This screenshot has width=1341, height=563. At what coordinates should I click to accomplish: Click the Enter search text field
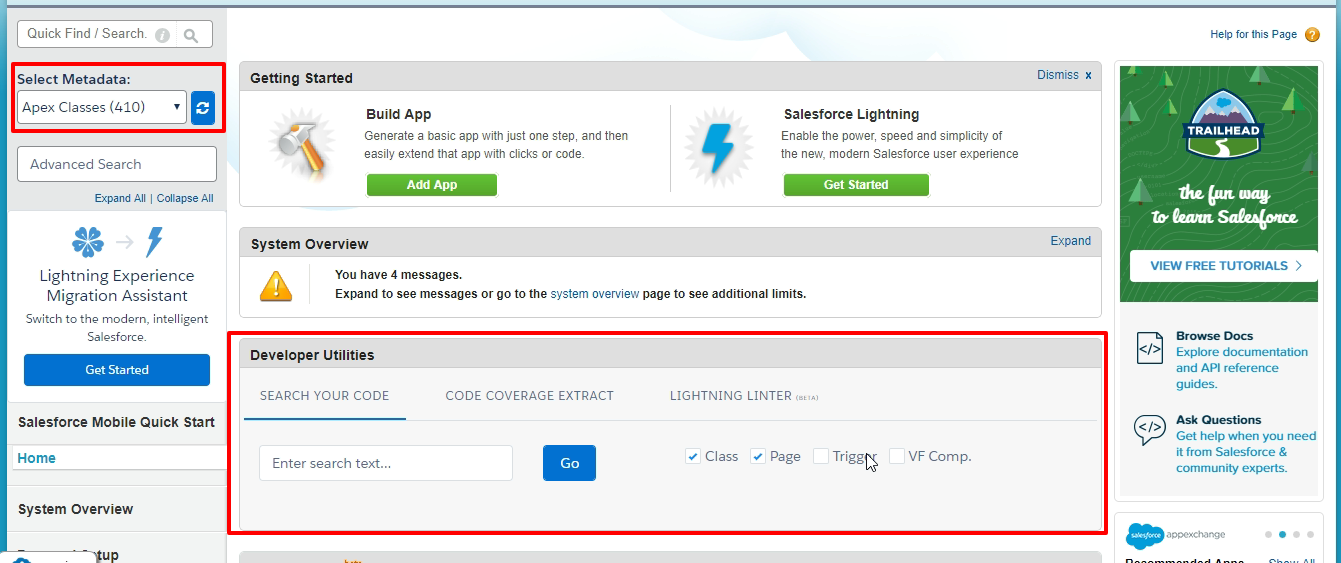click(385, 463)
